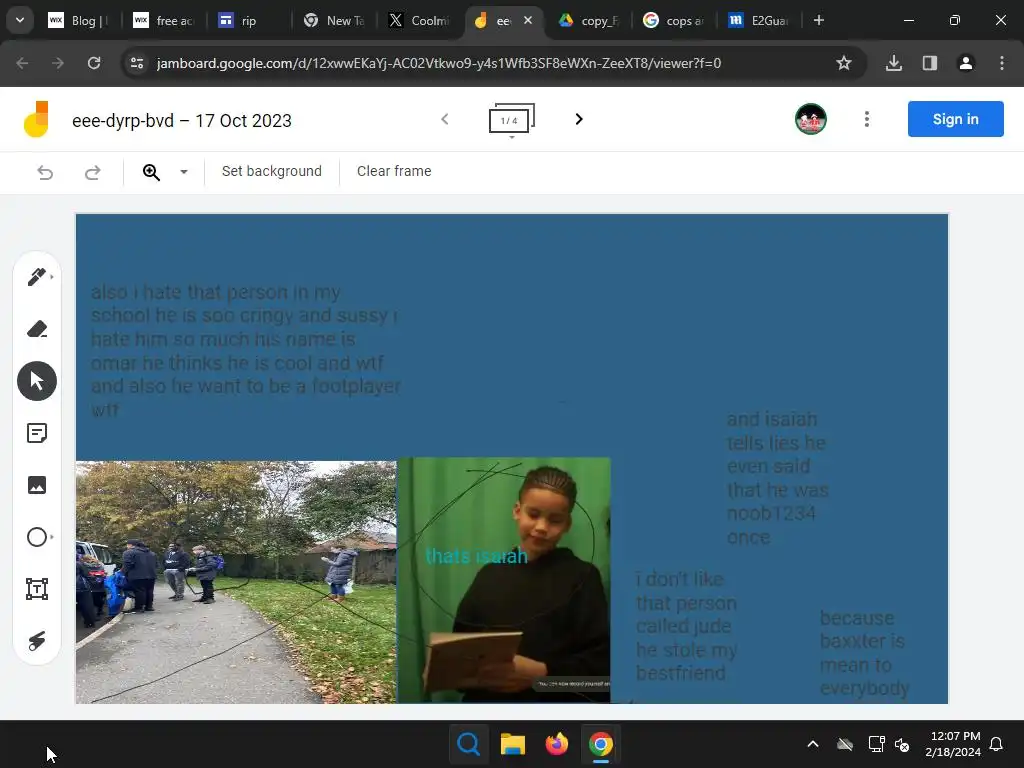Expand the frame bar 1/4
This screenshot has width=1024, height=768.
[x=511, y=120]
